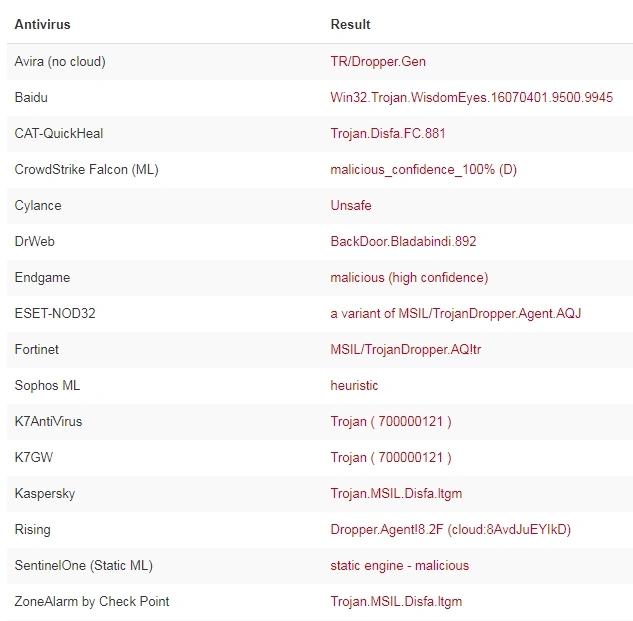Image resolution: width=633 pixels, height=621 pixels.
Task: Select the CrowdStrike Falcon (ML) entry
Action: [86, 170]
